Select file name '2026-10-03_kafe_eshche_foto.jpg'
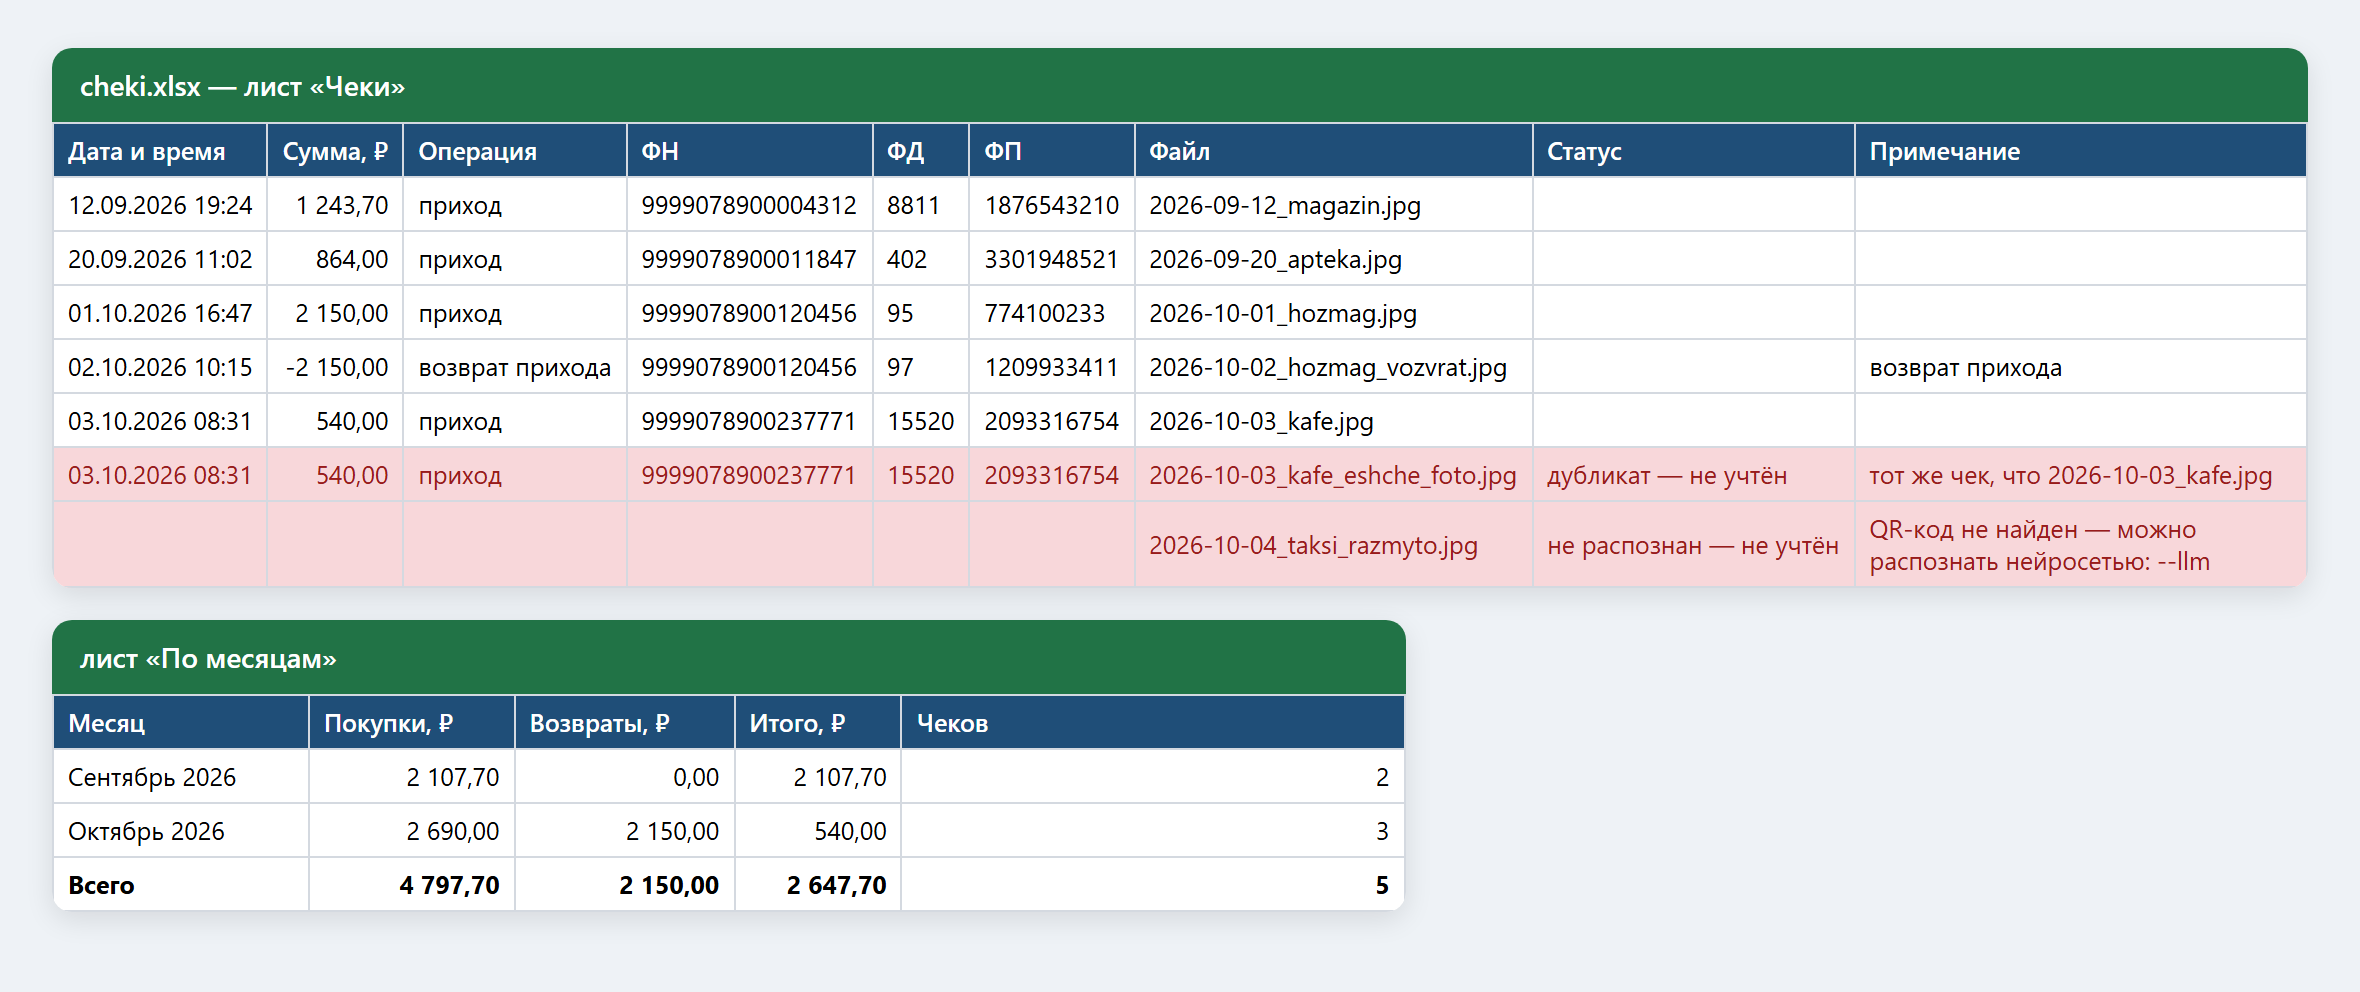Screen dimensions: 2360x992 [x=1333, y=476]
